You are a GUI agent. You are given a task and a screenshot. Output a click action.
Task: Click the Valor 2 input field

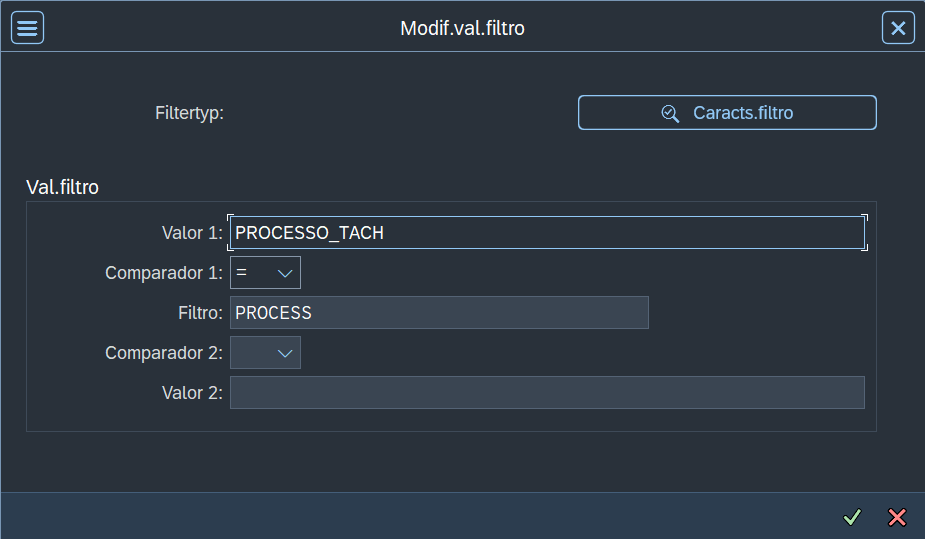pos(546,393)
